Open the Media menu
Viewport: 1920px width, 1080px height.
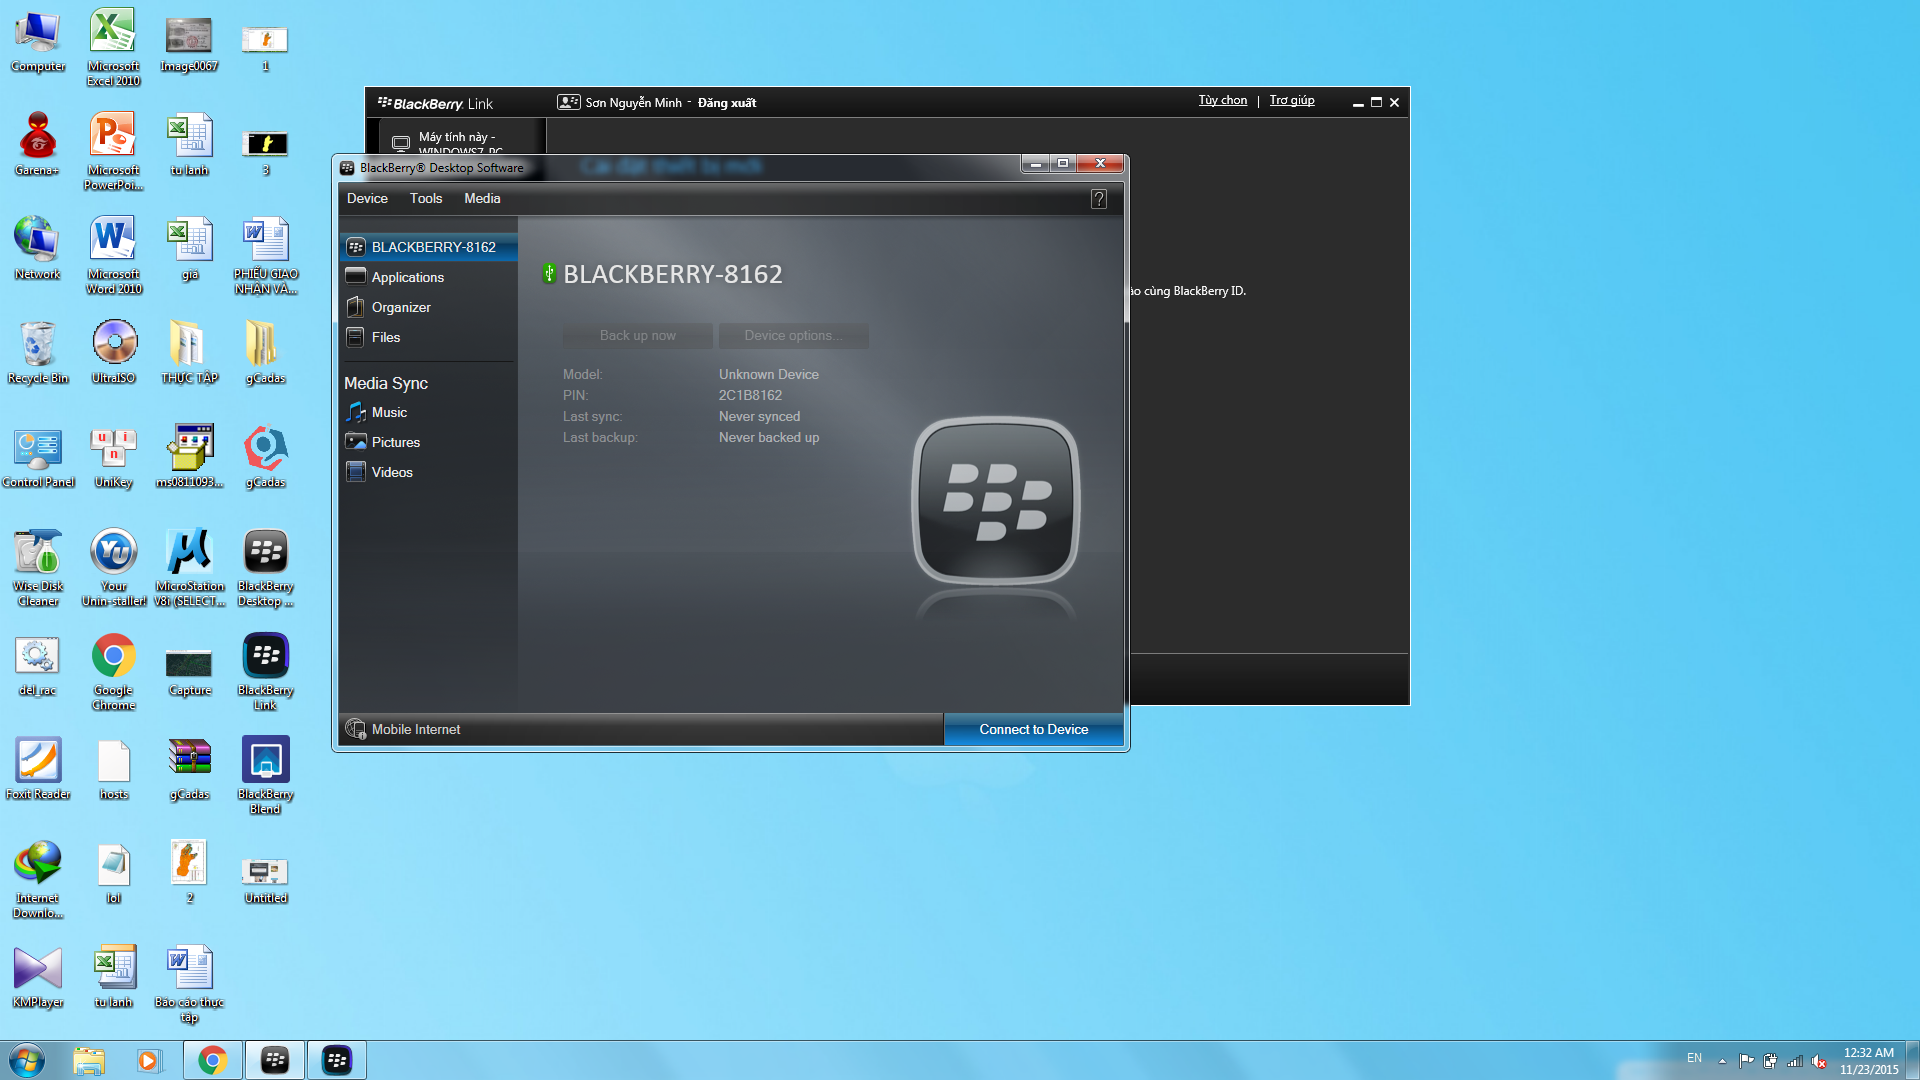click(482, 198)
